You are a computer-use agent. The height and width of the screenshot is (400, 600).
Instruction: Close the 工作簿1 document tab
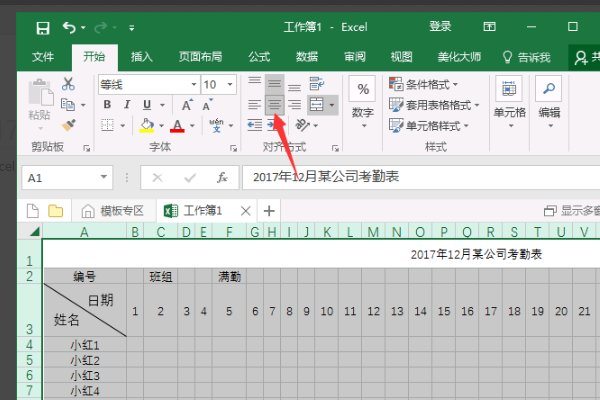[246, 211]
